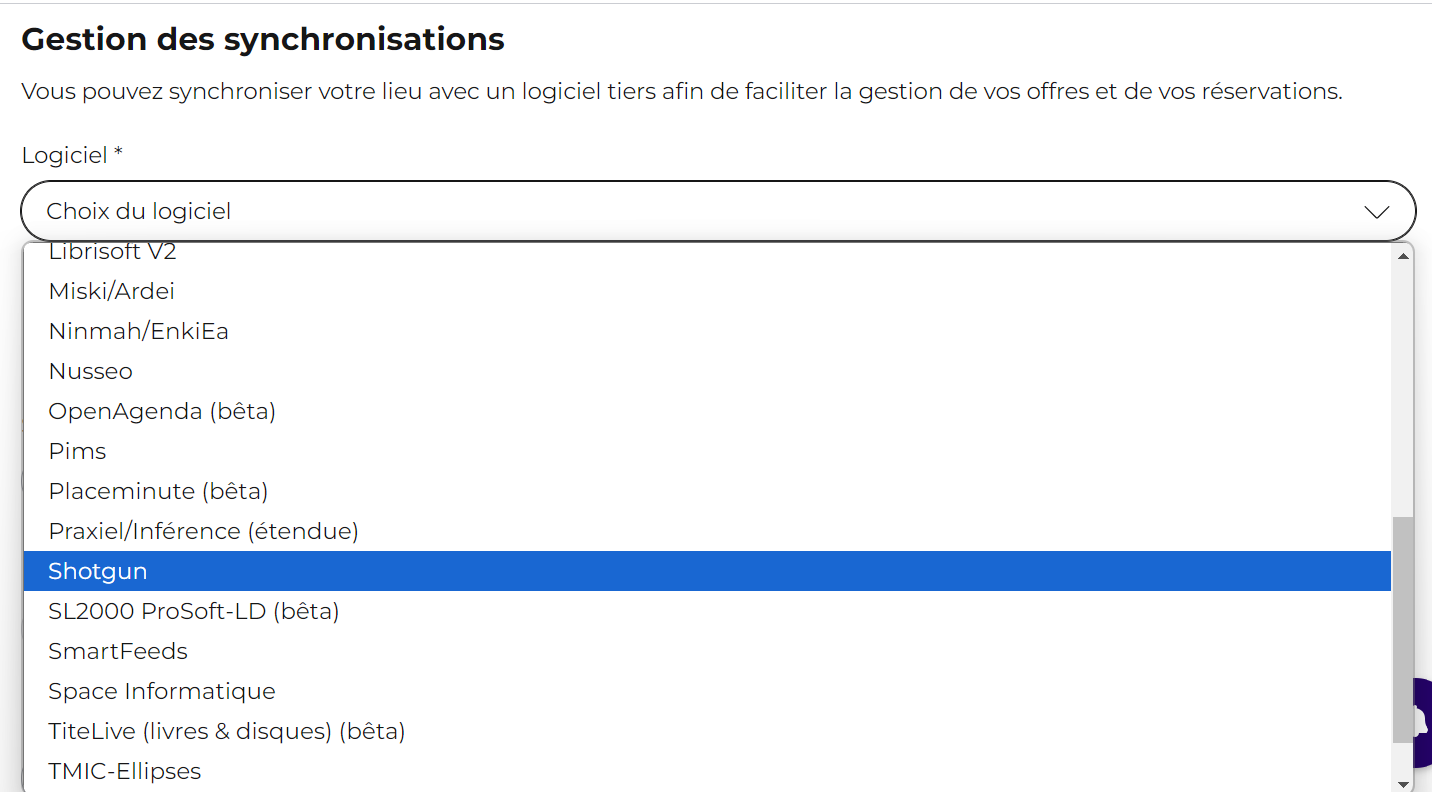The width and height of the screenshot is (1432, 792).
Task: Choose Miski/Ardei option
Action: (x=707, y=291)
